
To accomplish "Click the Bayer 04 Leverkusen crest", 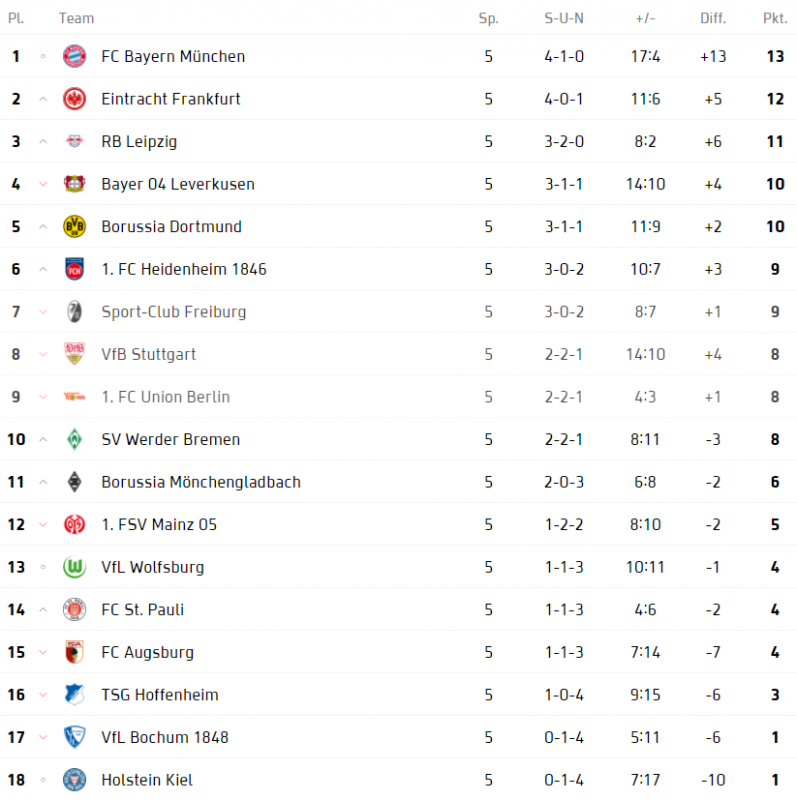I will tap(74, 184).
